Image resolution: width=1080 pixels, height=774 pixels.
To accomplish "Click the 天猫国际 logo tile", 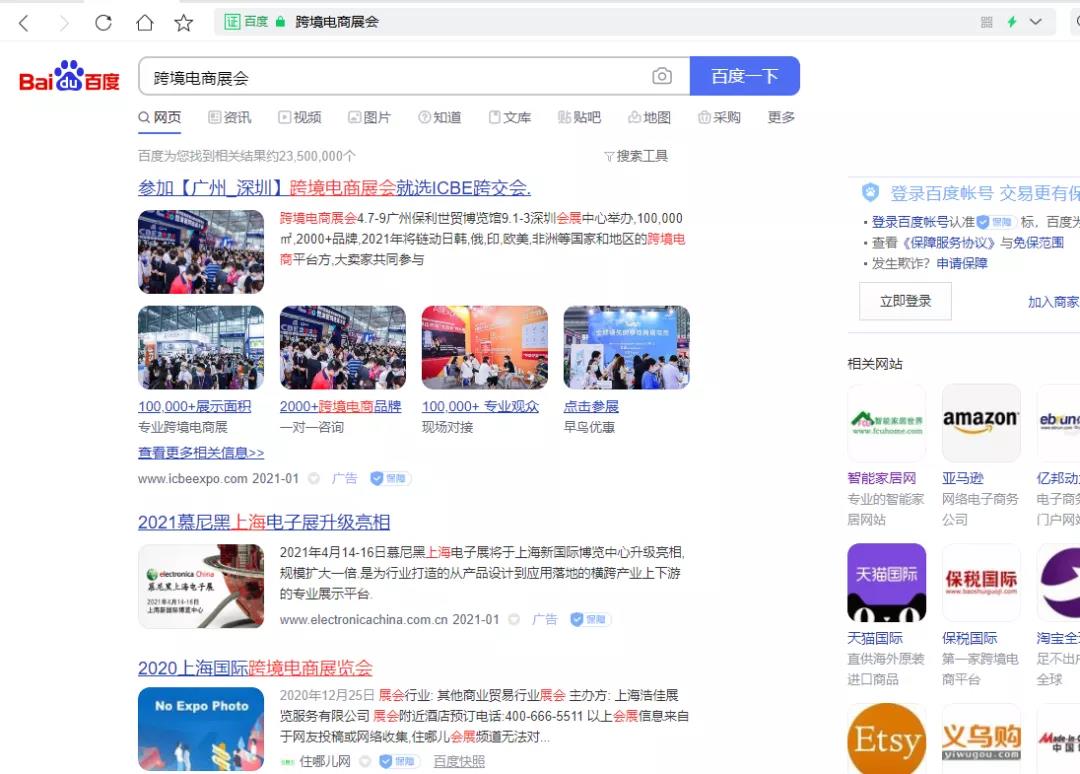I will pyautogui.click(x=886, y=583).
